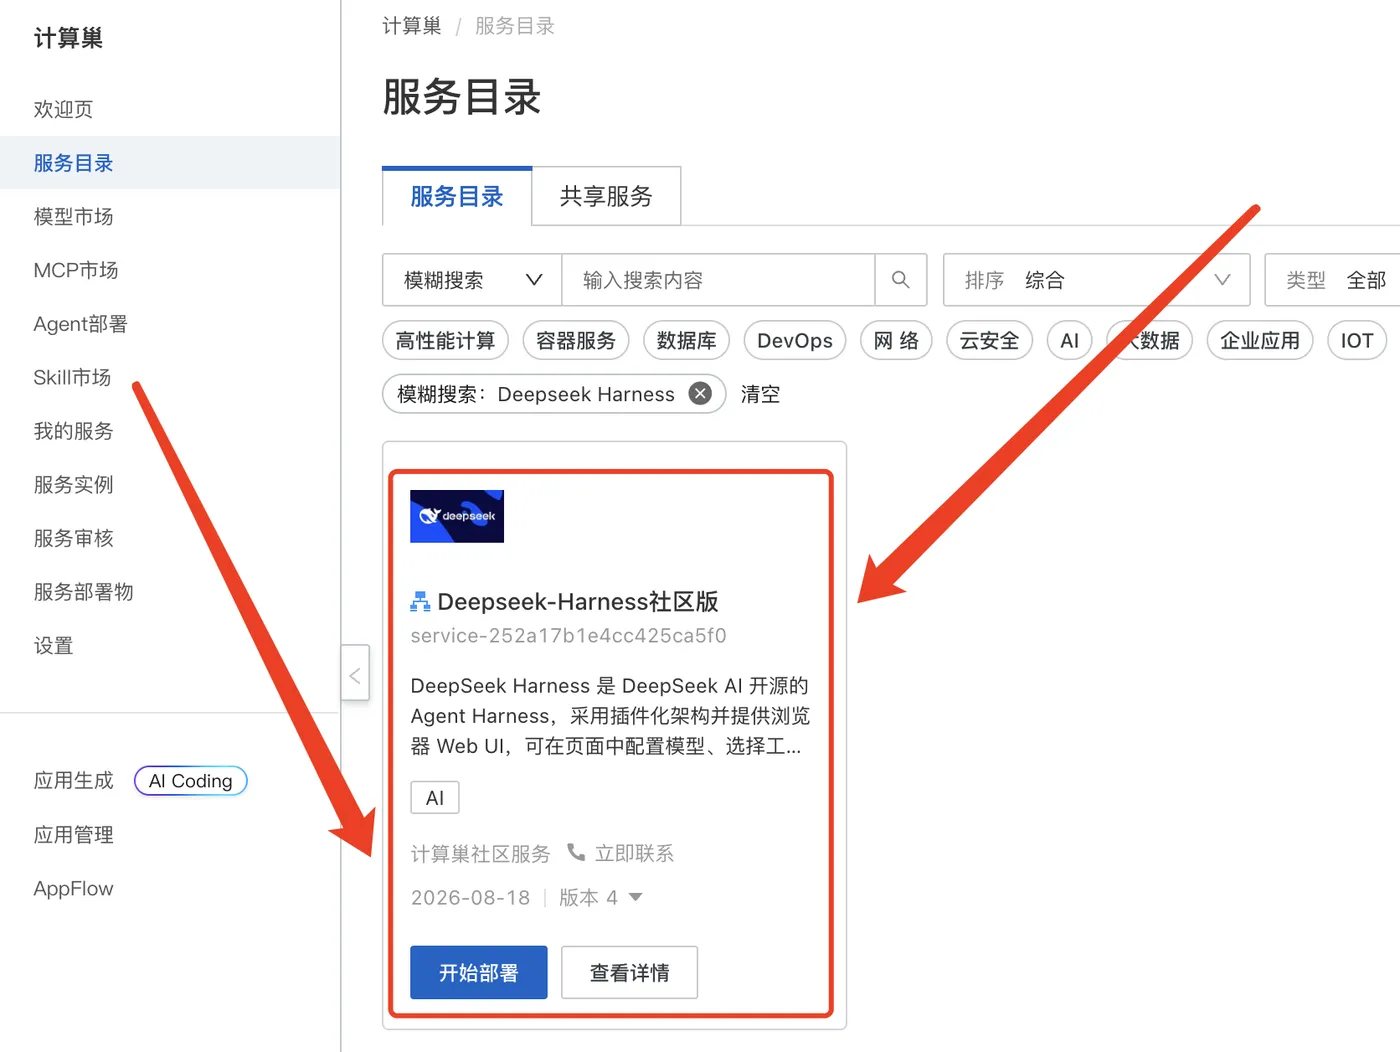The height and width of the screenshot is (1052, 1400).
Task: Click the phone icon next to 立即联系
Action: (576, 852)
